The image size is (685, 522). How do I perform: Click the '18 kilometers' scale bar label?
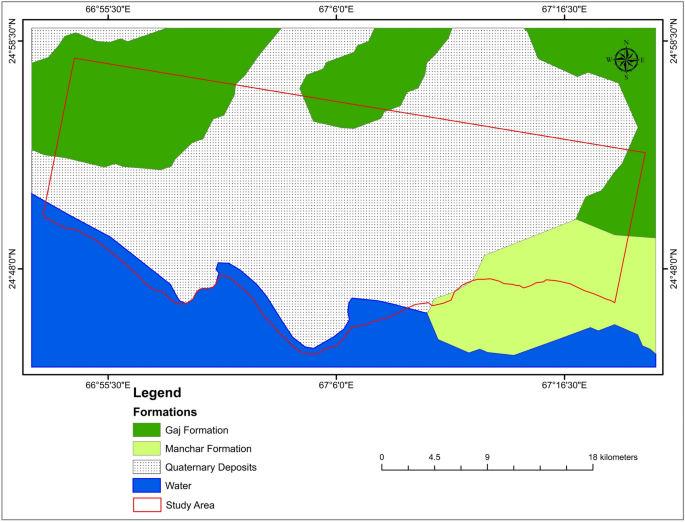point(613,457)
